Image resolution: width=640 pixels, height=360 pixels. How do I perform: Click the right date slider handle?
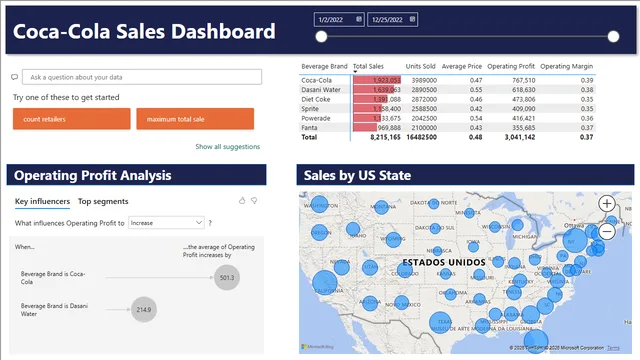(613, 36)
